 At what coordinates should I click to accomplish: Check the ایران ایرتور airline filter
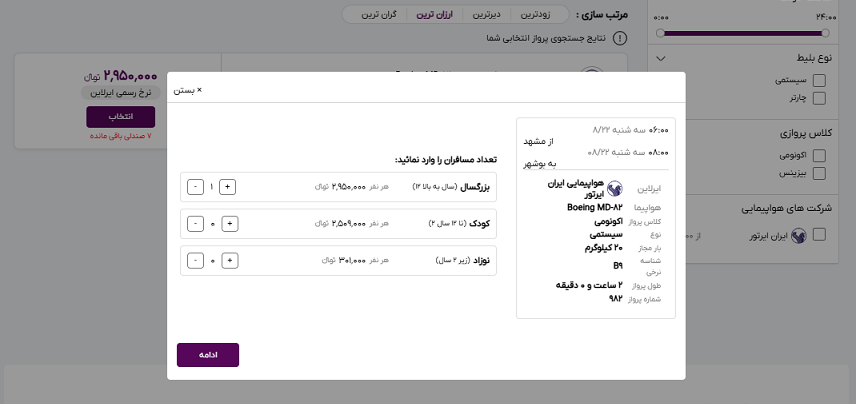coord(819,235)
